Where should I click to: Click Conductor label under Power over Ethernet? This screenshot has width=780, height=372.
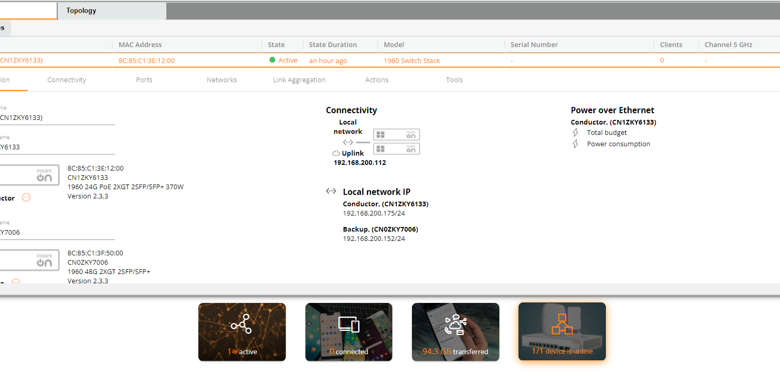tap(613, 122)
